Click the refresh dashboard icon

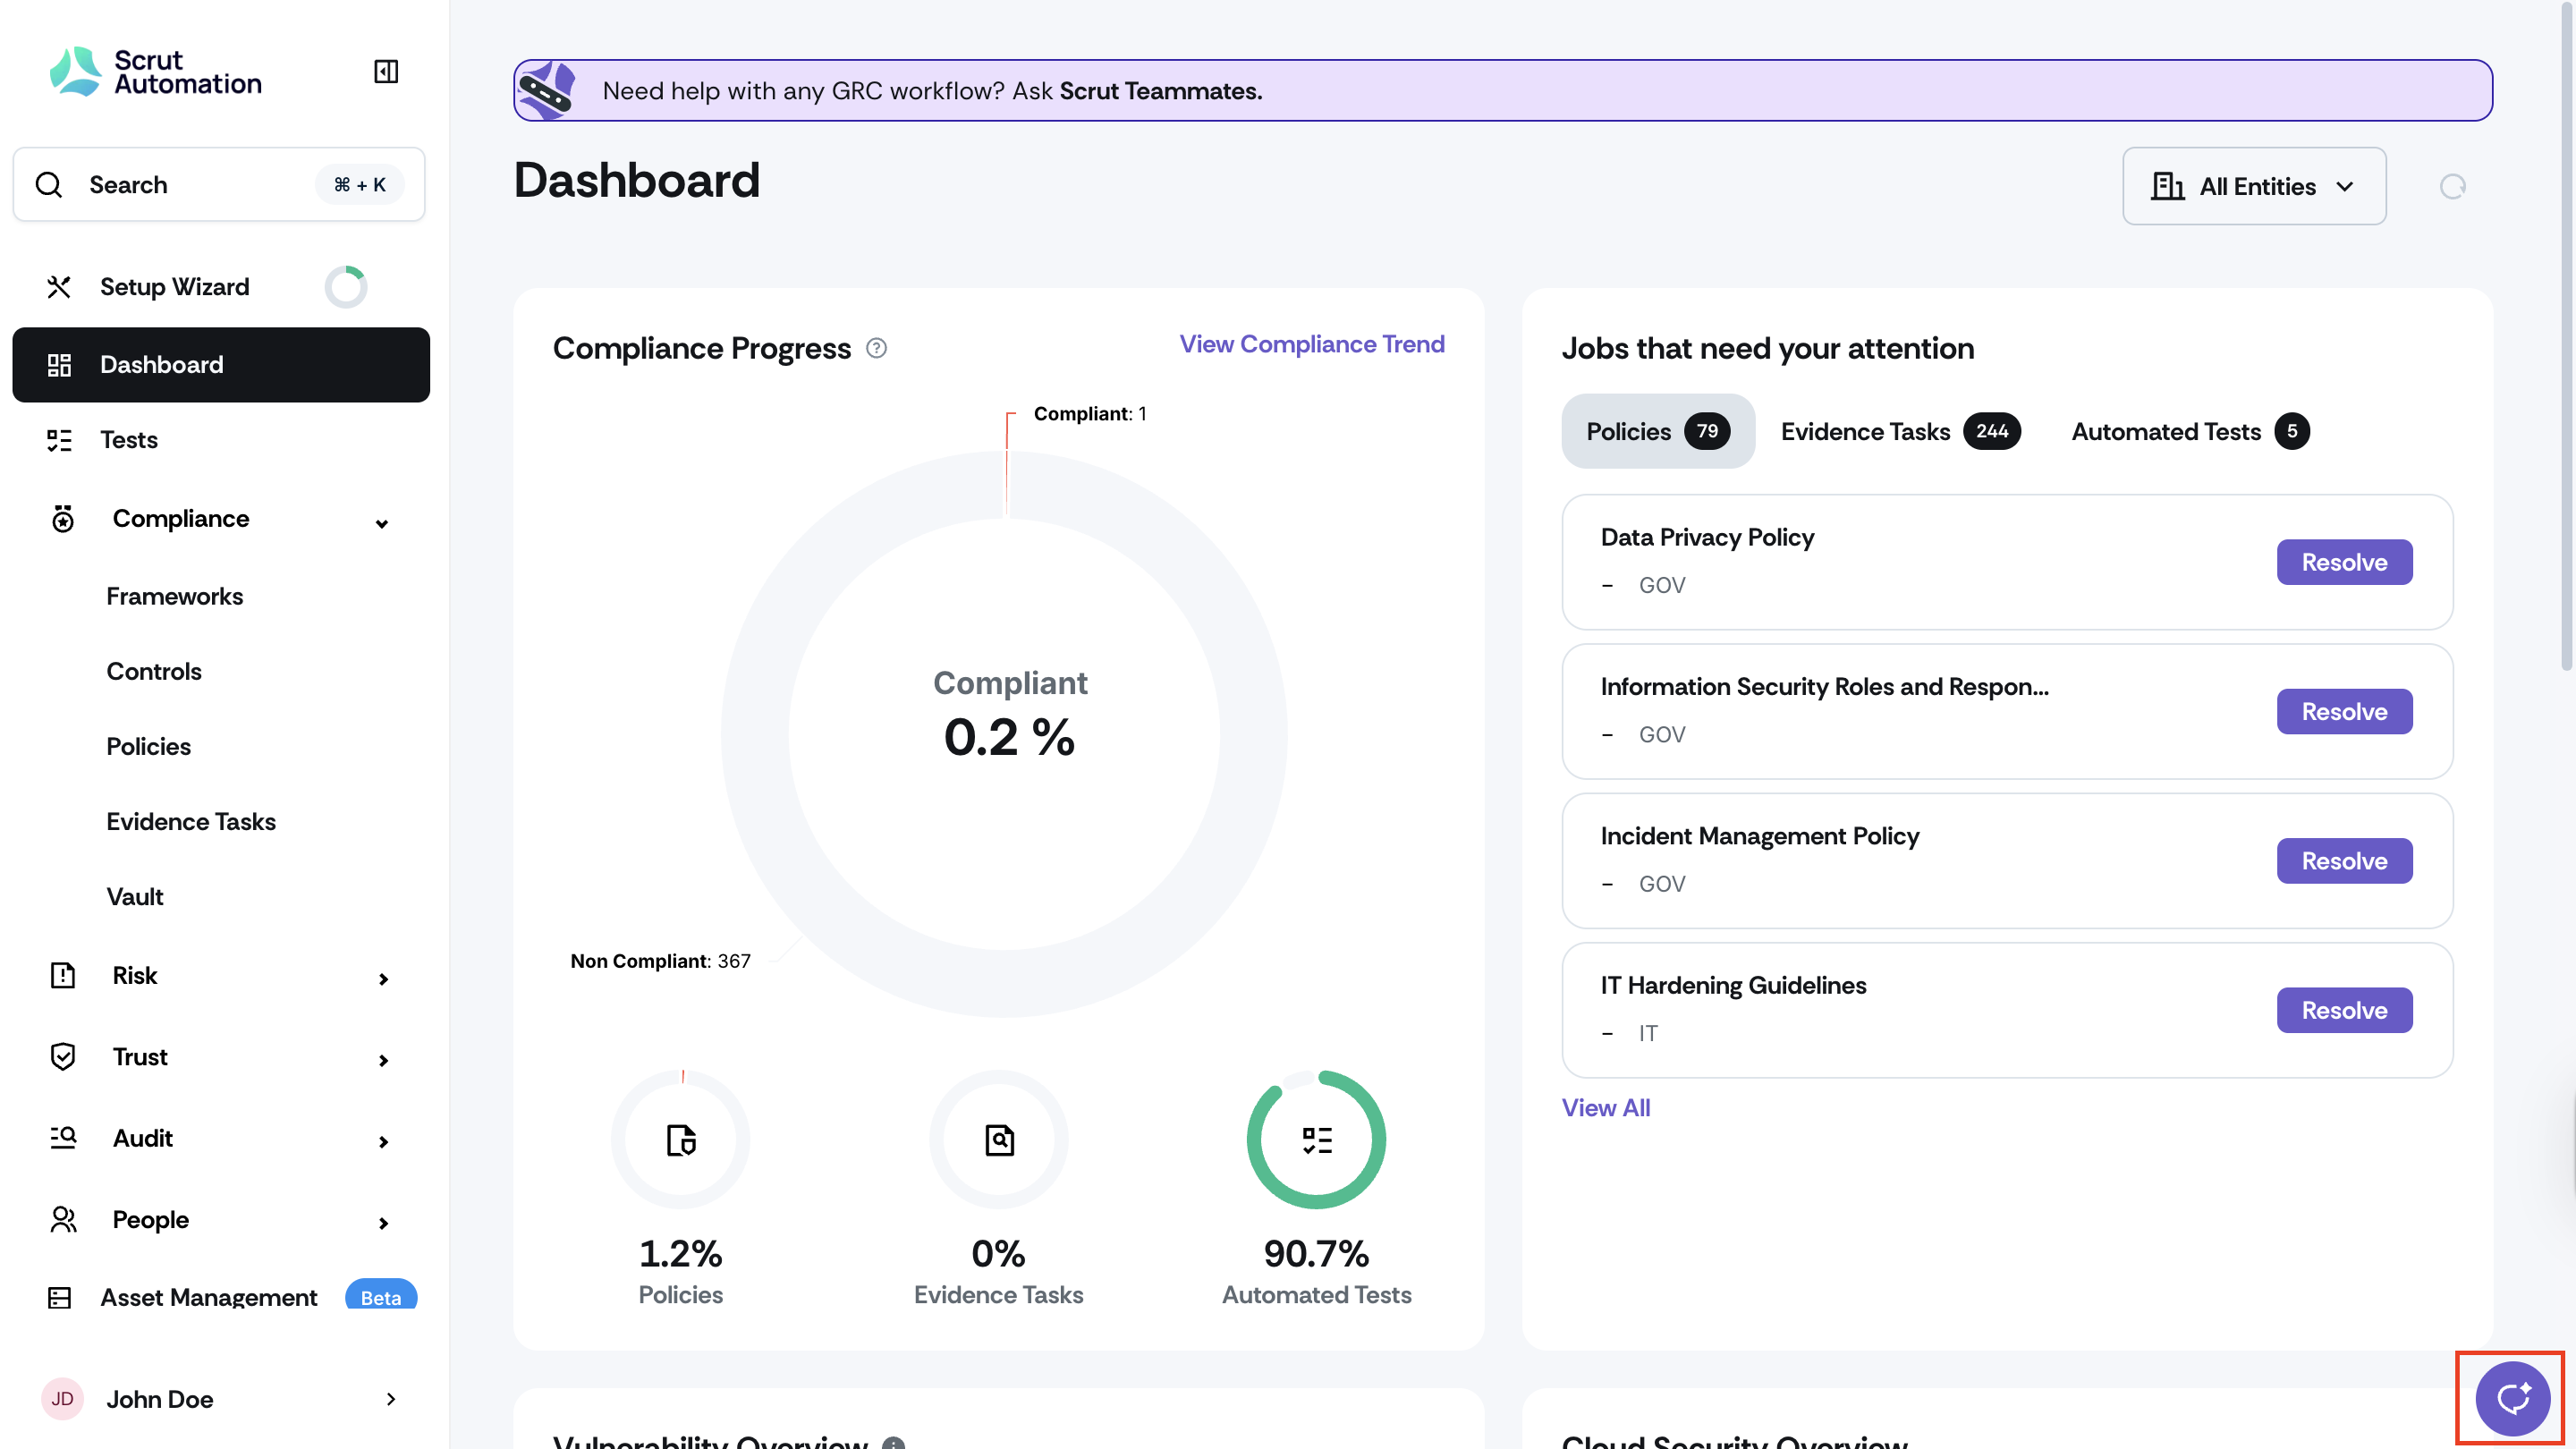[2452, 187]
